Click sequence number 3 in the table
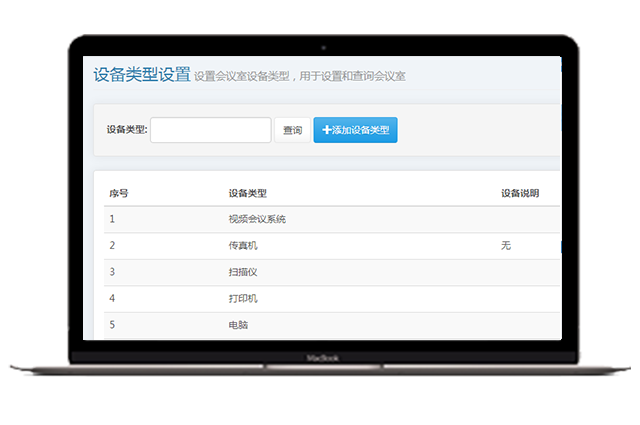The image size is (640, 425). pyautogui.click(x=112, y=272)
